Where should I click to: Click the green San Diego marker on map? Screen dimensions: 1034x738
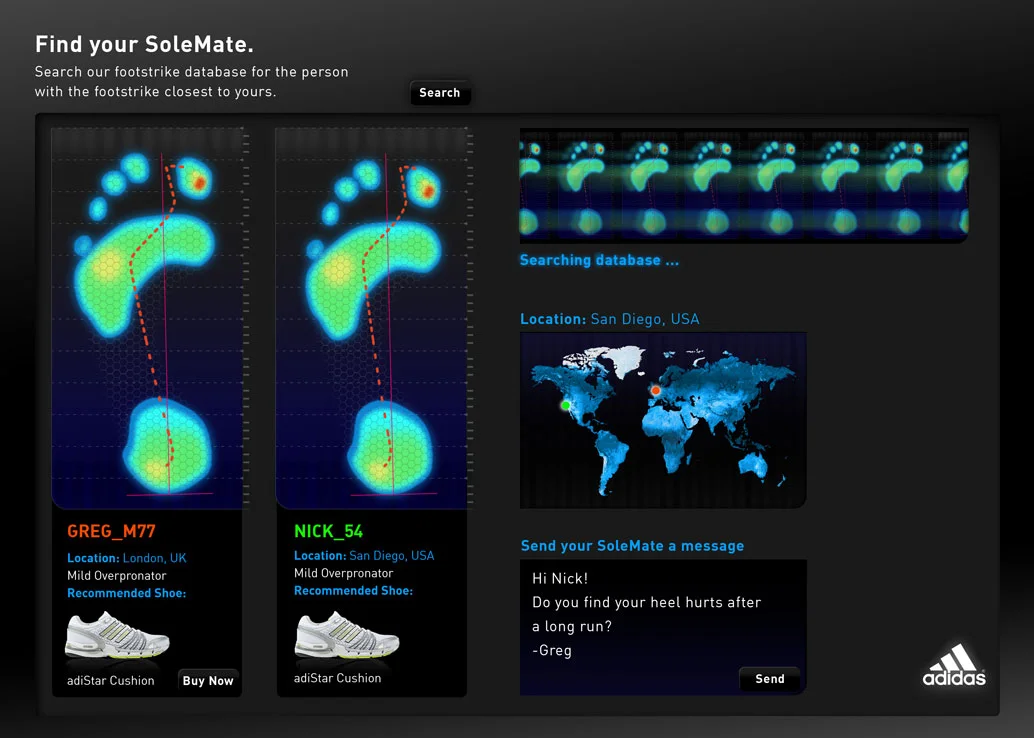(x=565, y=405)
